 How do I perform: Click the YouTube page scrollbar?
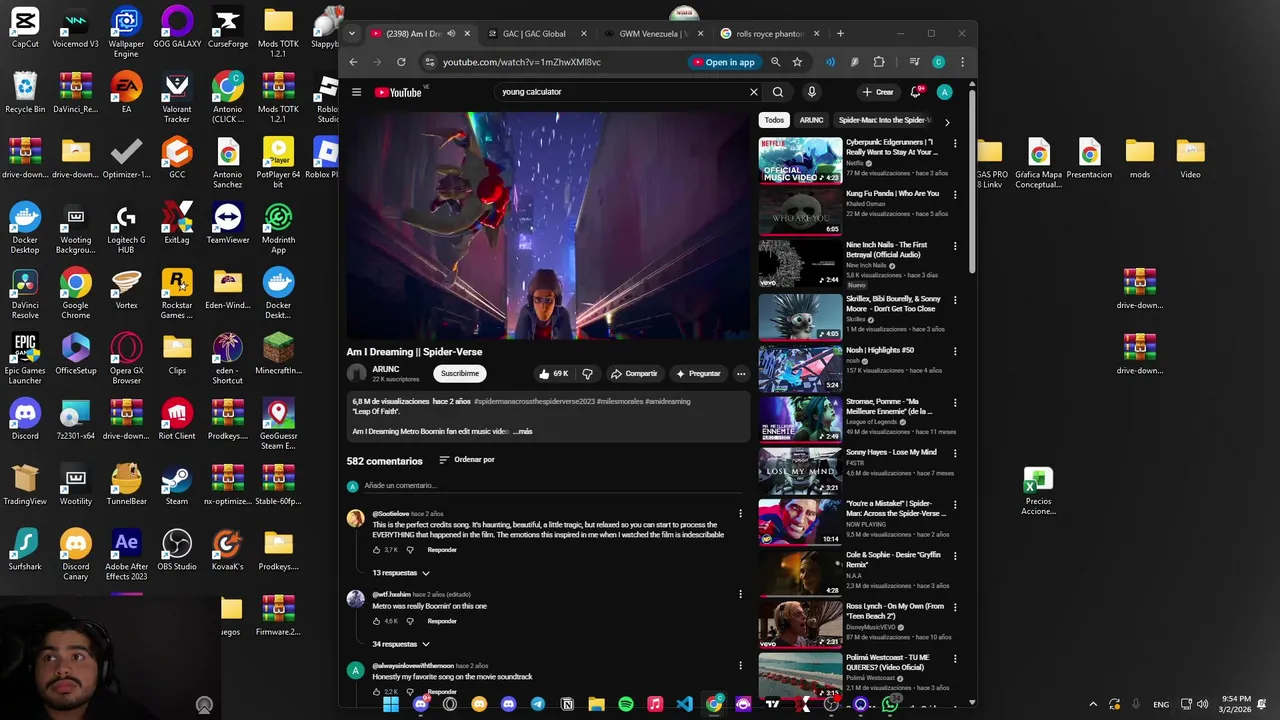(972, 180)
